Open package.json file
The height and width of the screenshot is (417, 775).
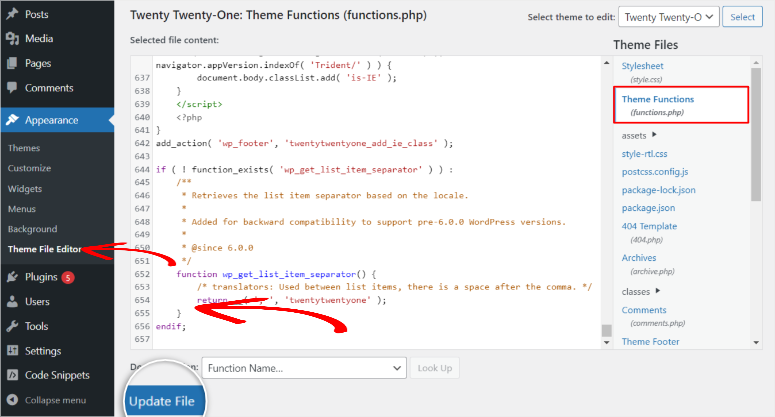(648, 208)
